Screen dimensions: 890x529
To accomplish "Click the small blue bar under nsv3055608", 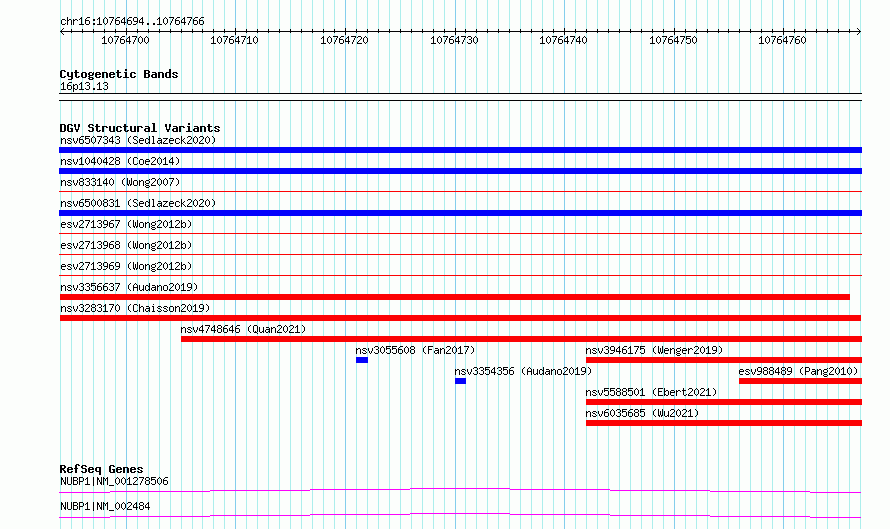I will pyautogui.click(x=362, y=360).
